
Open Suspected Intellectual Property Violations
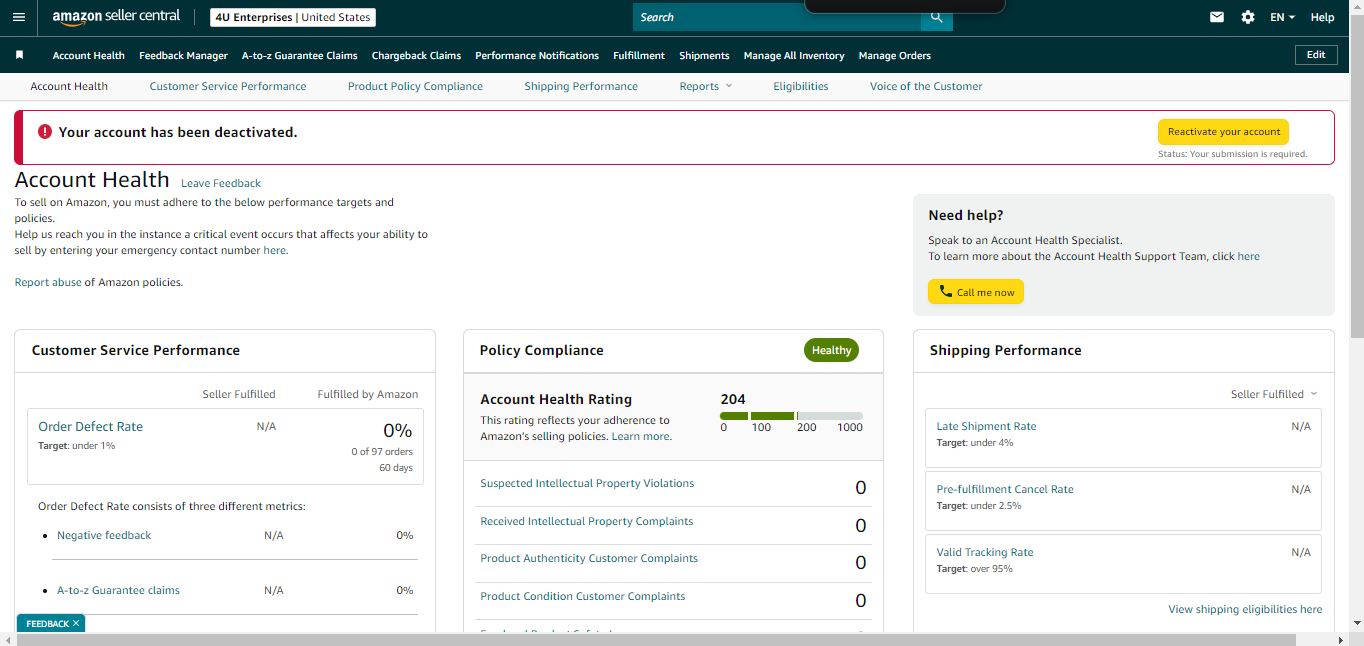tap(587, 483)
